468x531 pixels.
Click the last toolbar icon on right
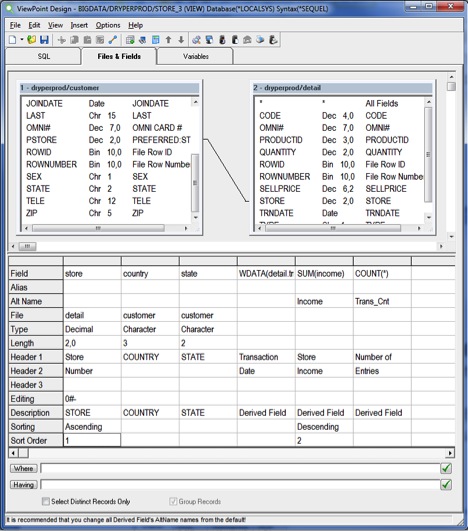pyautogui.click(x=273, y=40)
